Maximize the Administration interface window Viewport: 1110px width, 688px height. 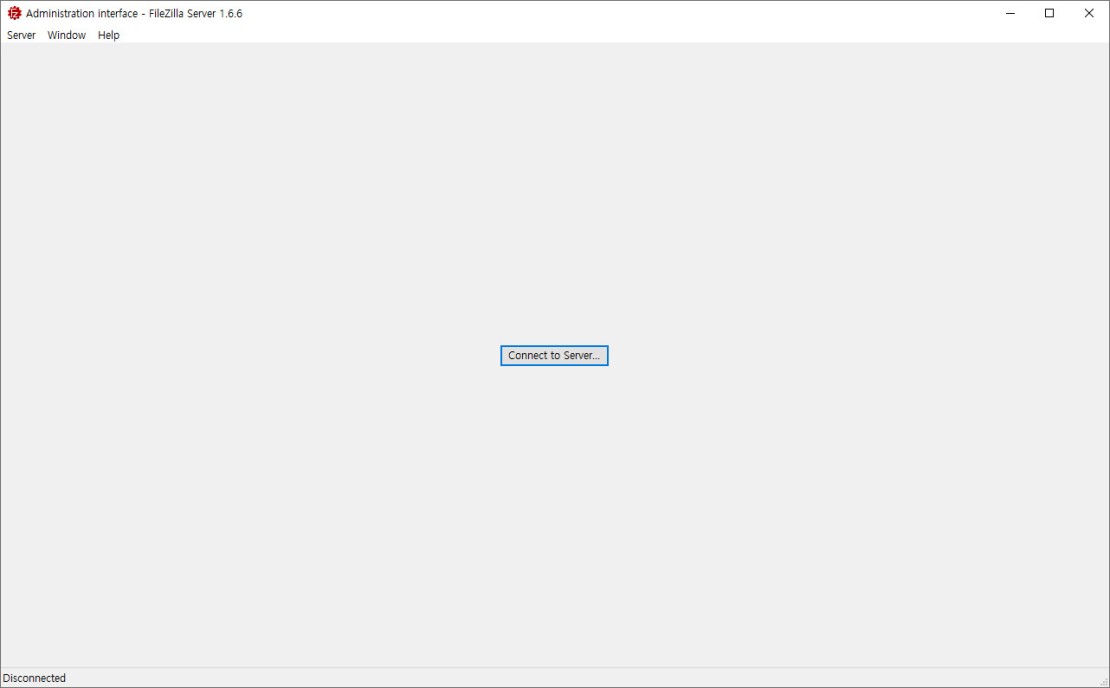point(1049,13)
